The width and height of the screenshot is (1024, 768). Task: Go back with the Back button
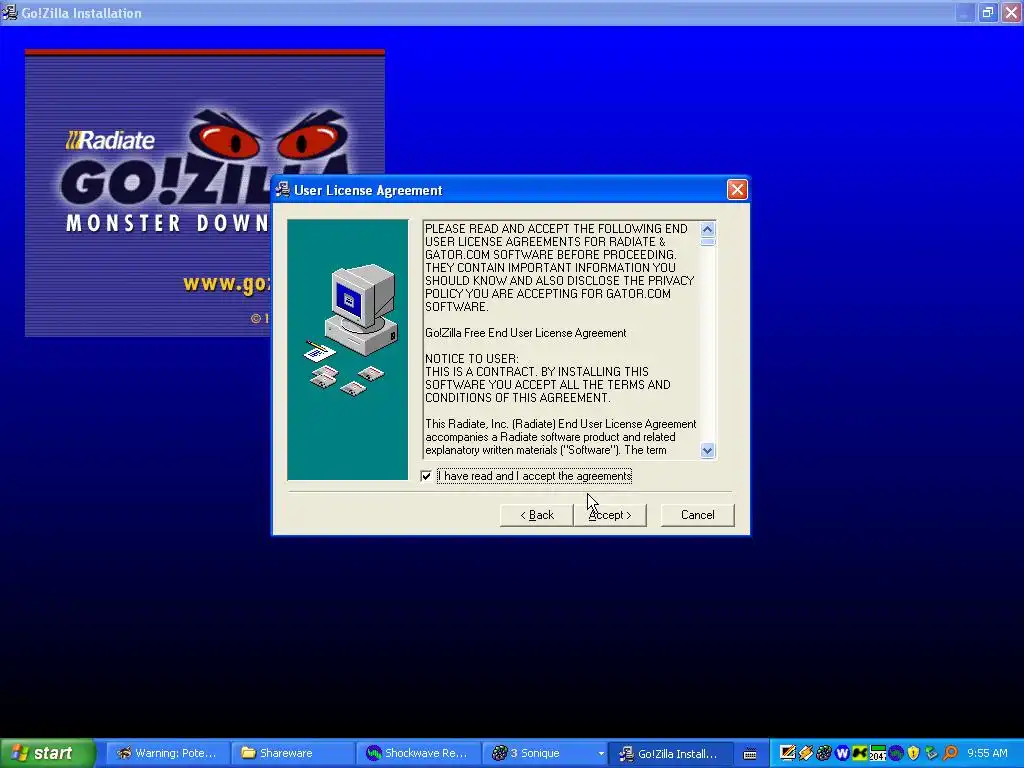coord(537,515)
